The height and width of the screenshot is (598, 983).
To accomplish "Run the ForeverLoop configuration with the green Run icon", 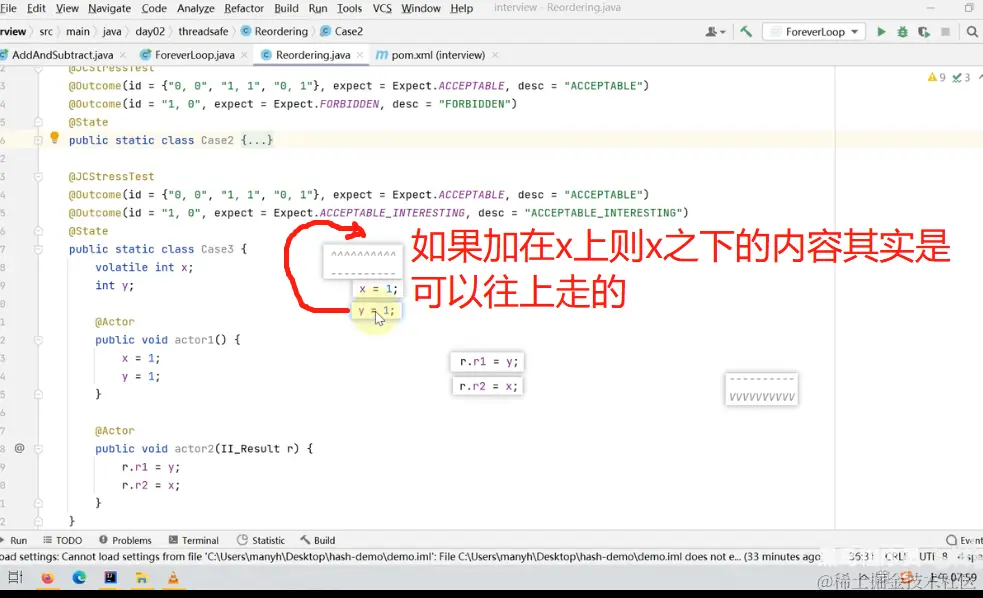I will click(x=881, y=31).
